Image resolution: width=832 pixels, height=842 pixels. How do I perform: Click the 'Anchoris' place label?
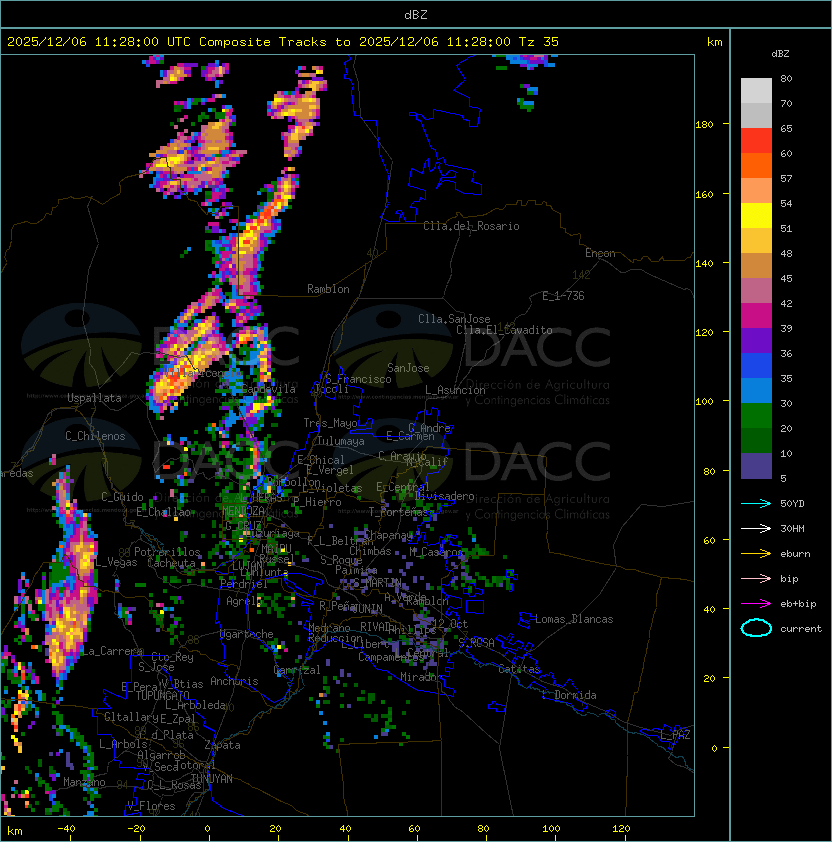point(234,681)
